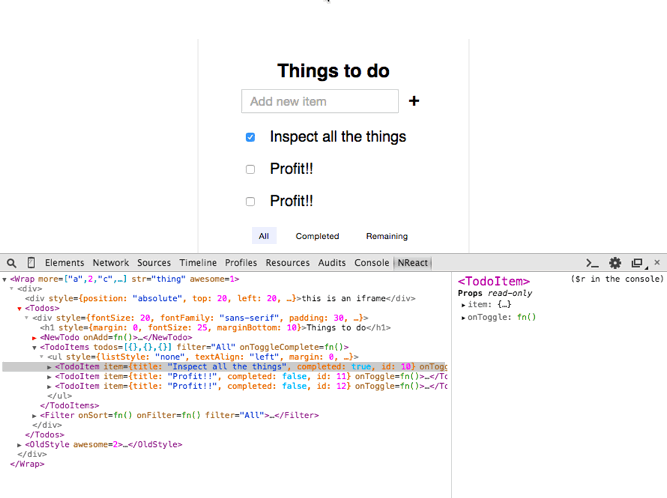
Task: Collapse the Wrap root node arrow
Action: pos(5,279)
